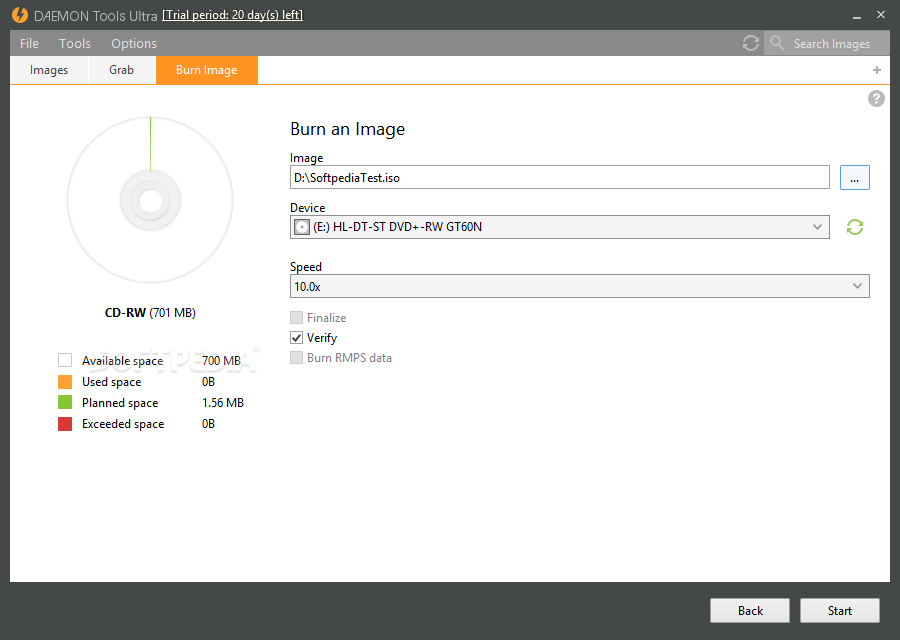Refresh devices with the green arrows icon
The image size is (900, 640).
855,227
